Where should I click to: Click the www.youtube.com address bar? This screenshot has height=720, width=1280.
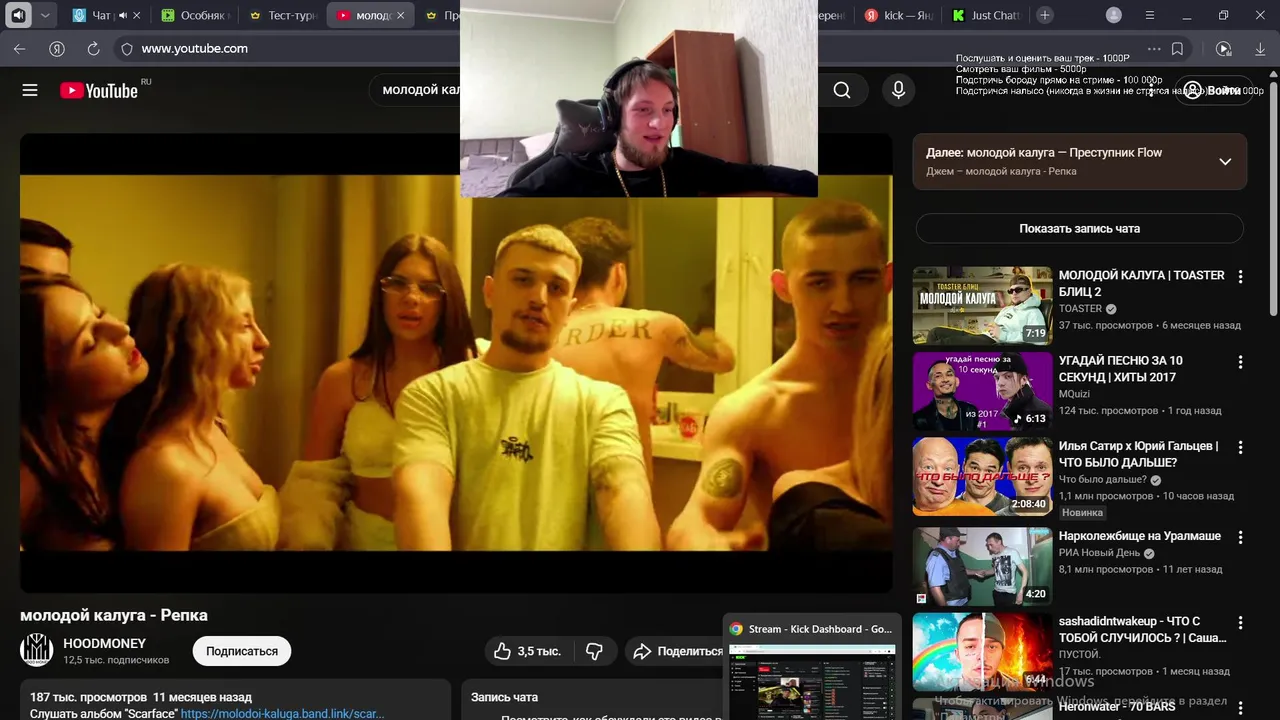tap(195, 48)
